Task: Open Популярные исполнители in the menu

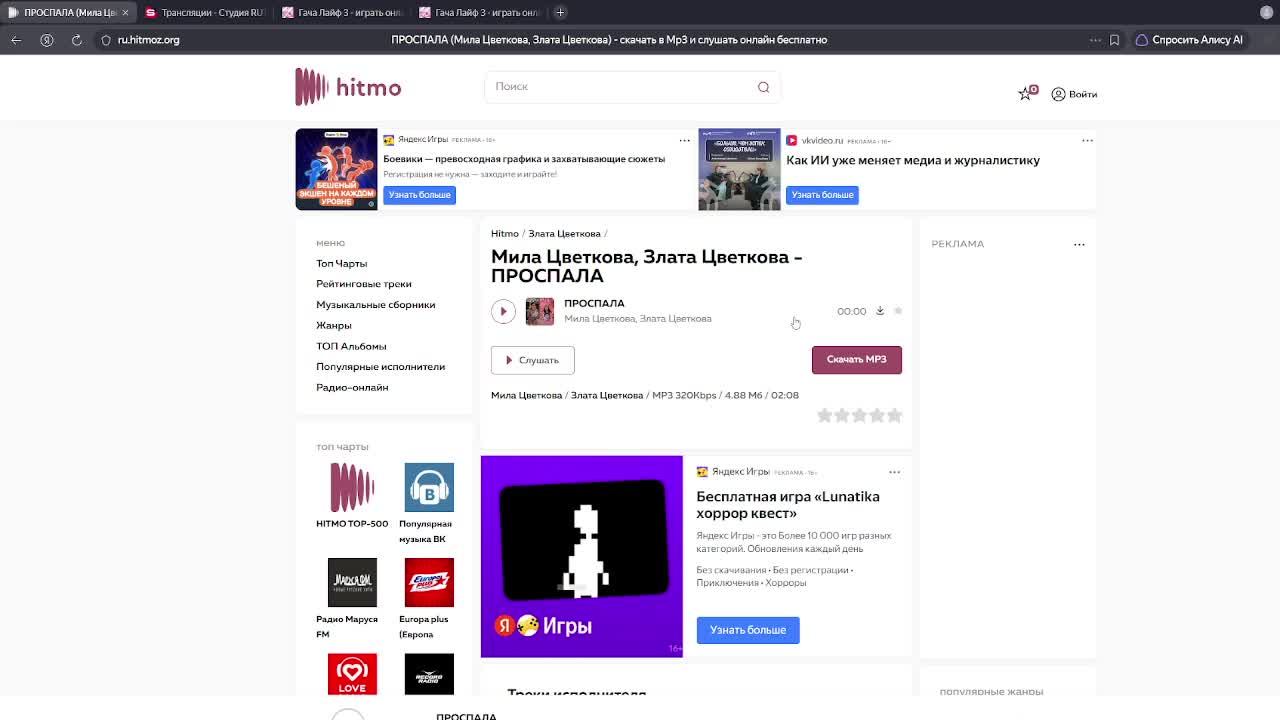Action: coord(381,366)
